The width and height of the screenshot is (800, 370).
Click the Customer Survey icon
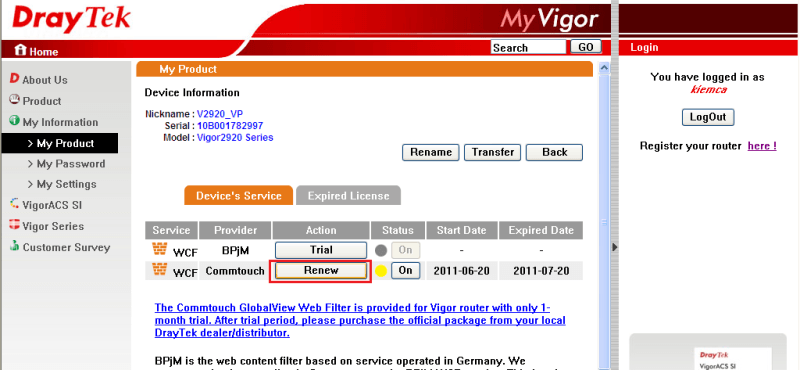point(14,246)
